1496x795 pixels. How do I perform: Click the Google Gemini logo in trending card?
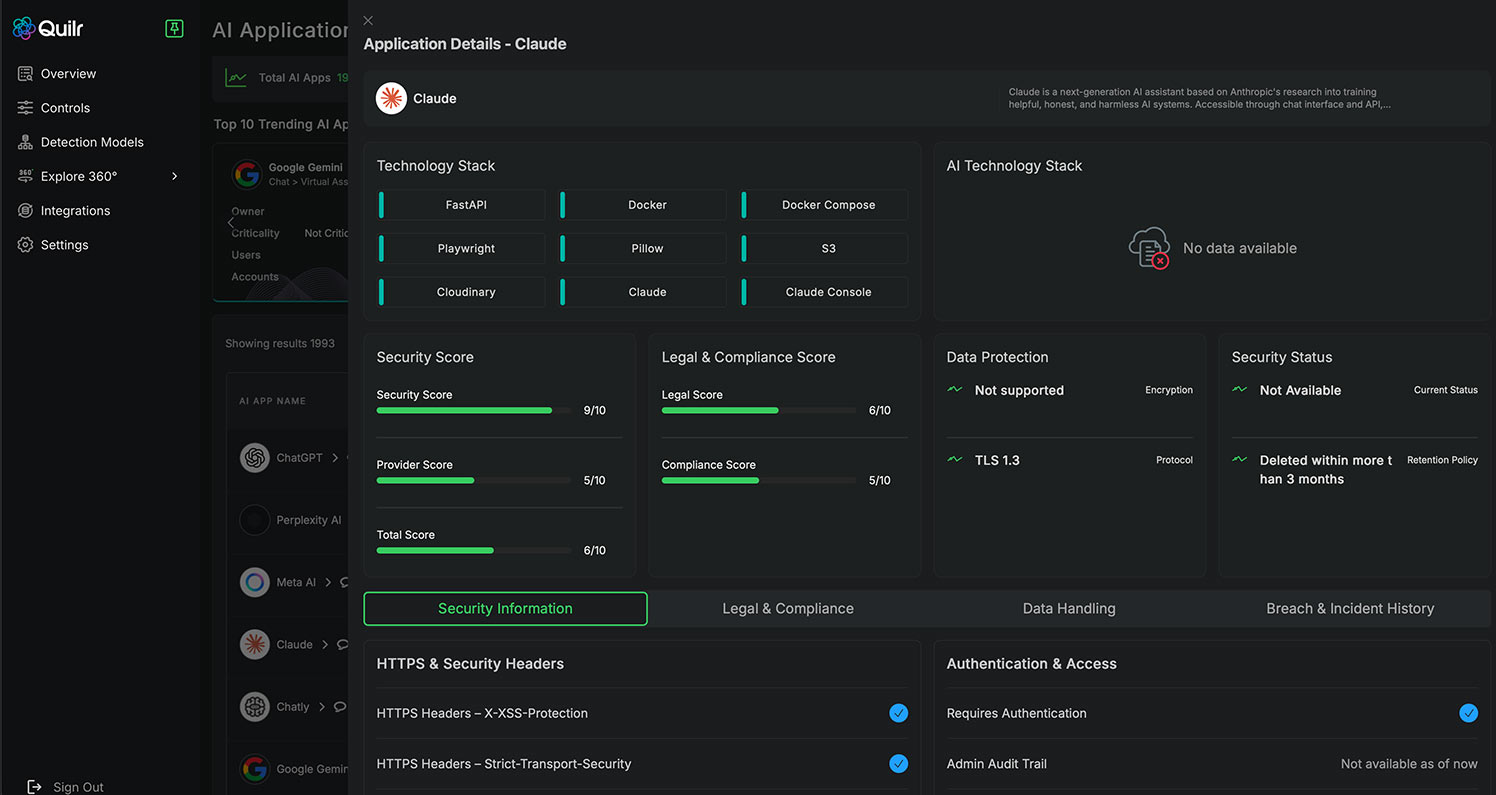click(x=247, y=174)
